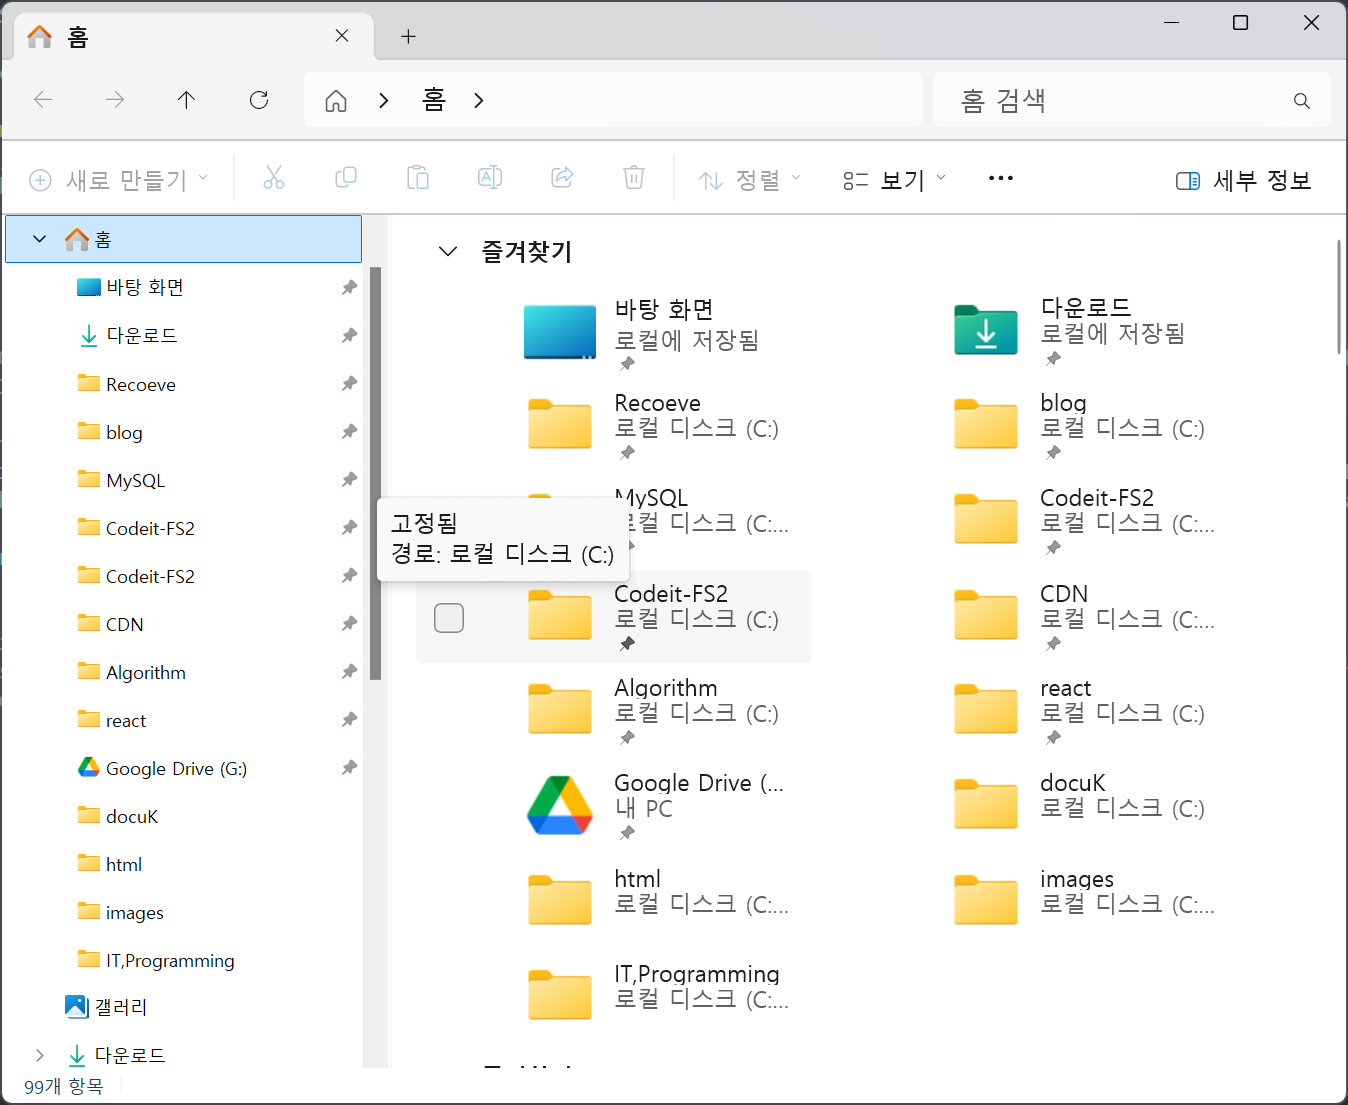Open the CDN folder icon in favorites

986,614
